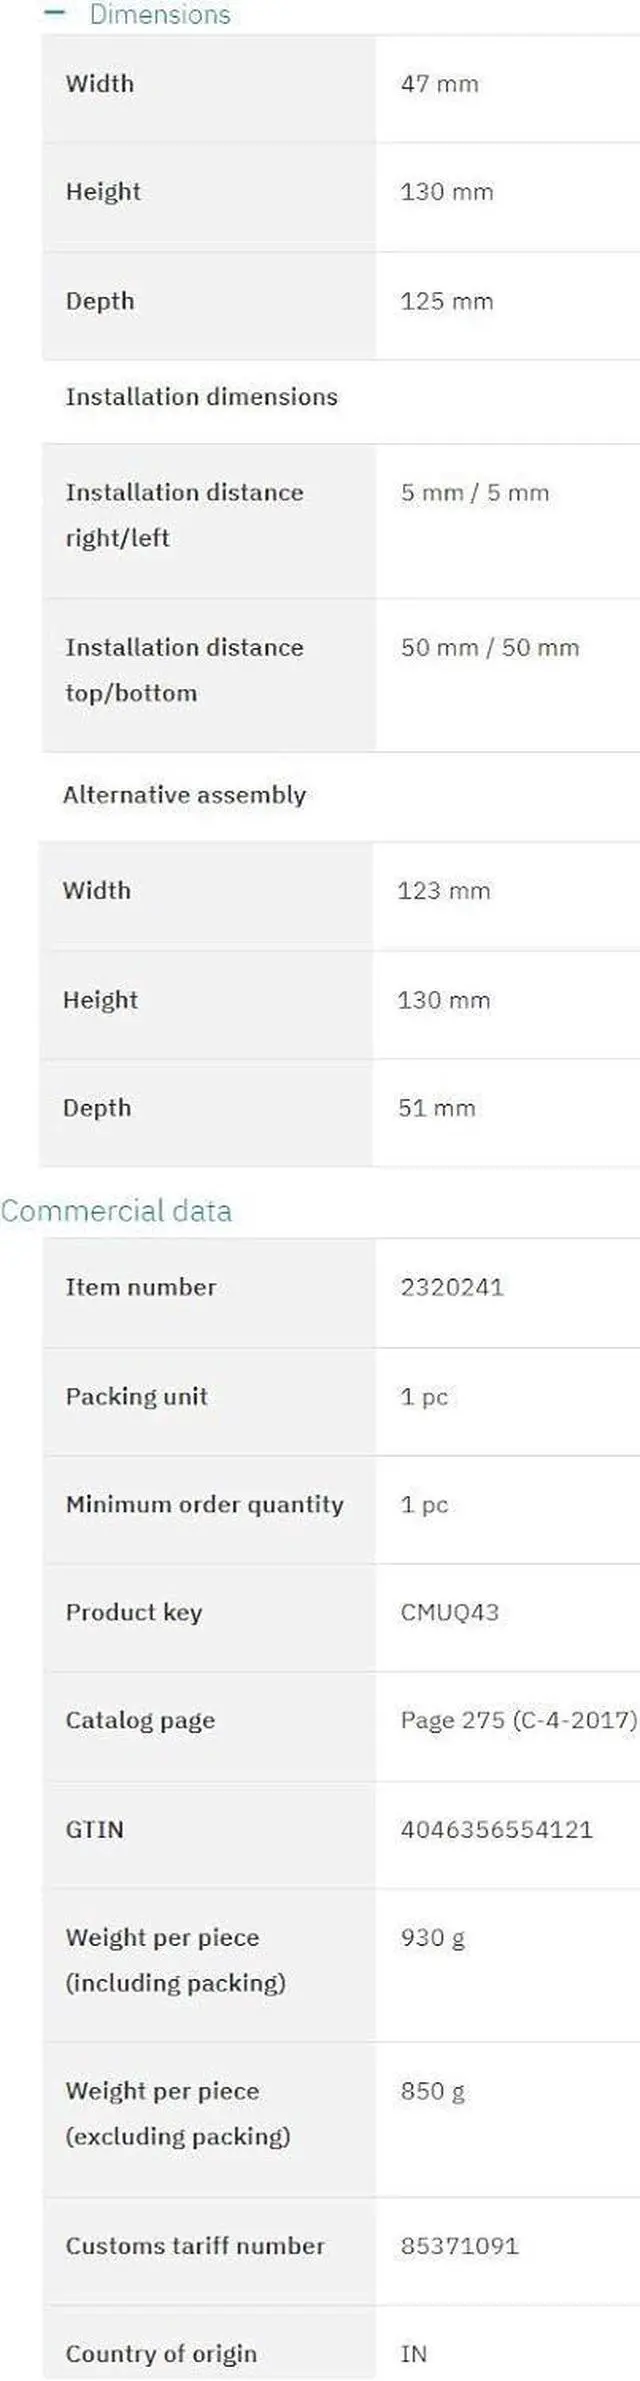This screenshot has height=2381, width=640.
Task: Click the 51 mm alternative Depth value
Action: [436, 1108]
